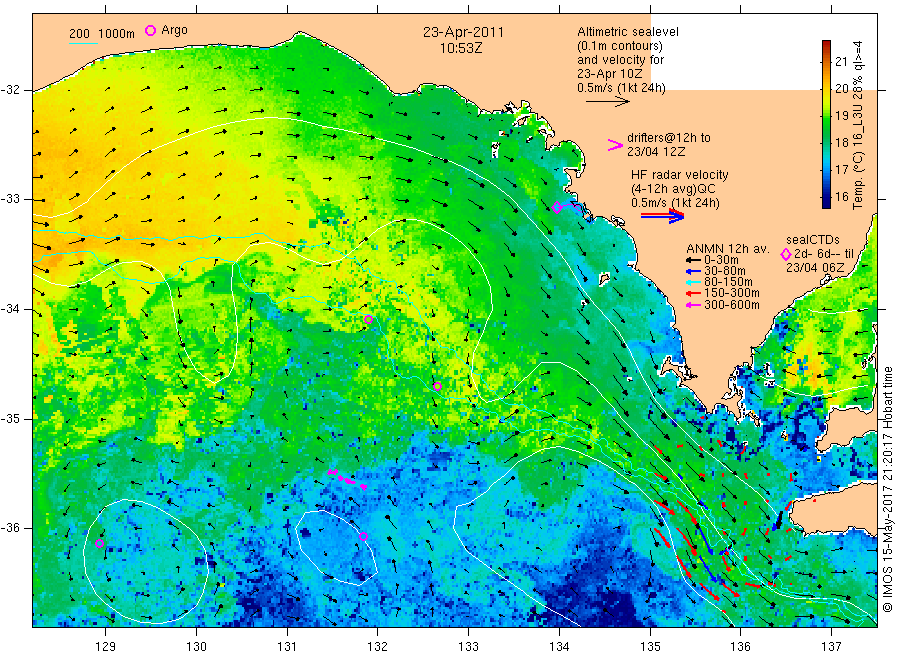Click the 'Altimetric sealevel' legend heading

click(628, 32)
